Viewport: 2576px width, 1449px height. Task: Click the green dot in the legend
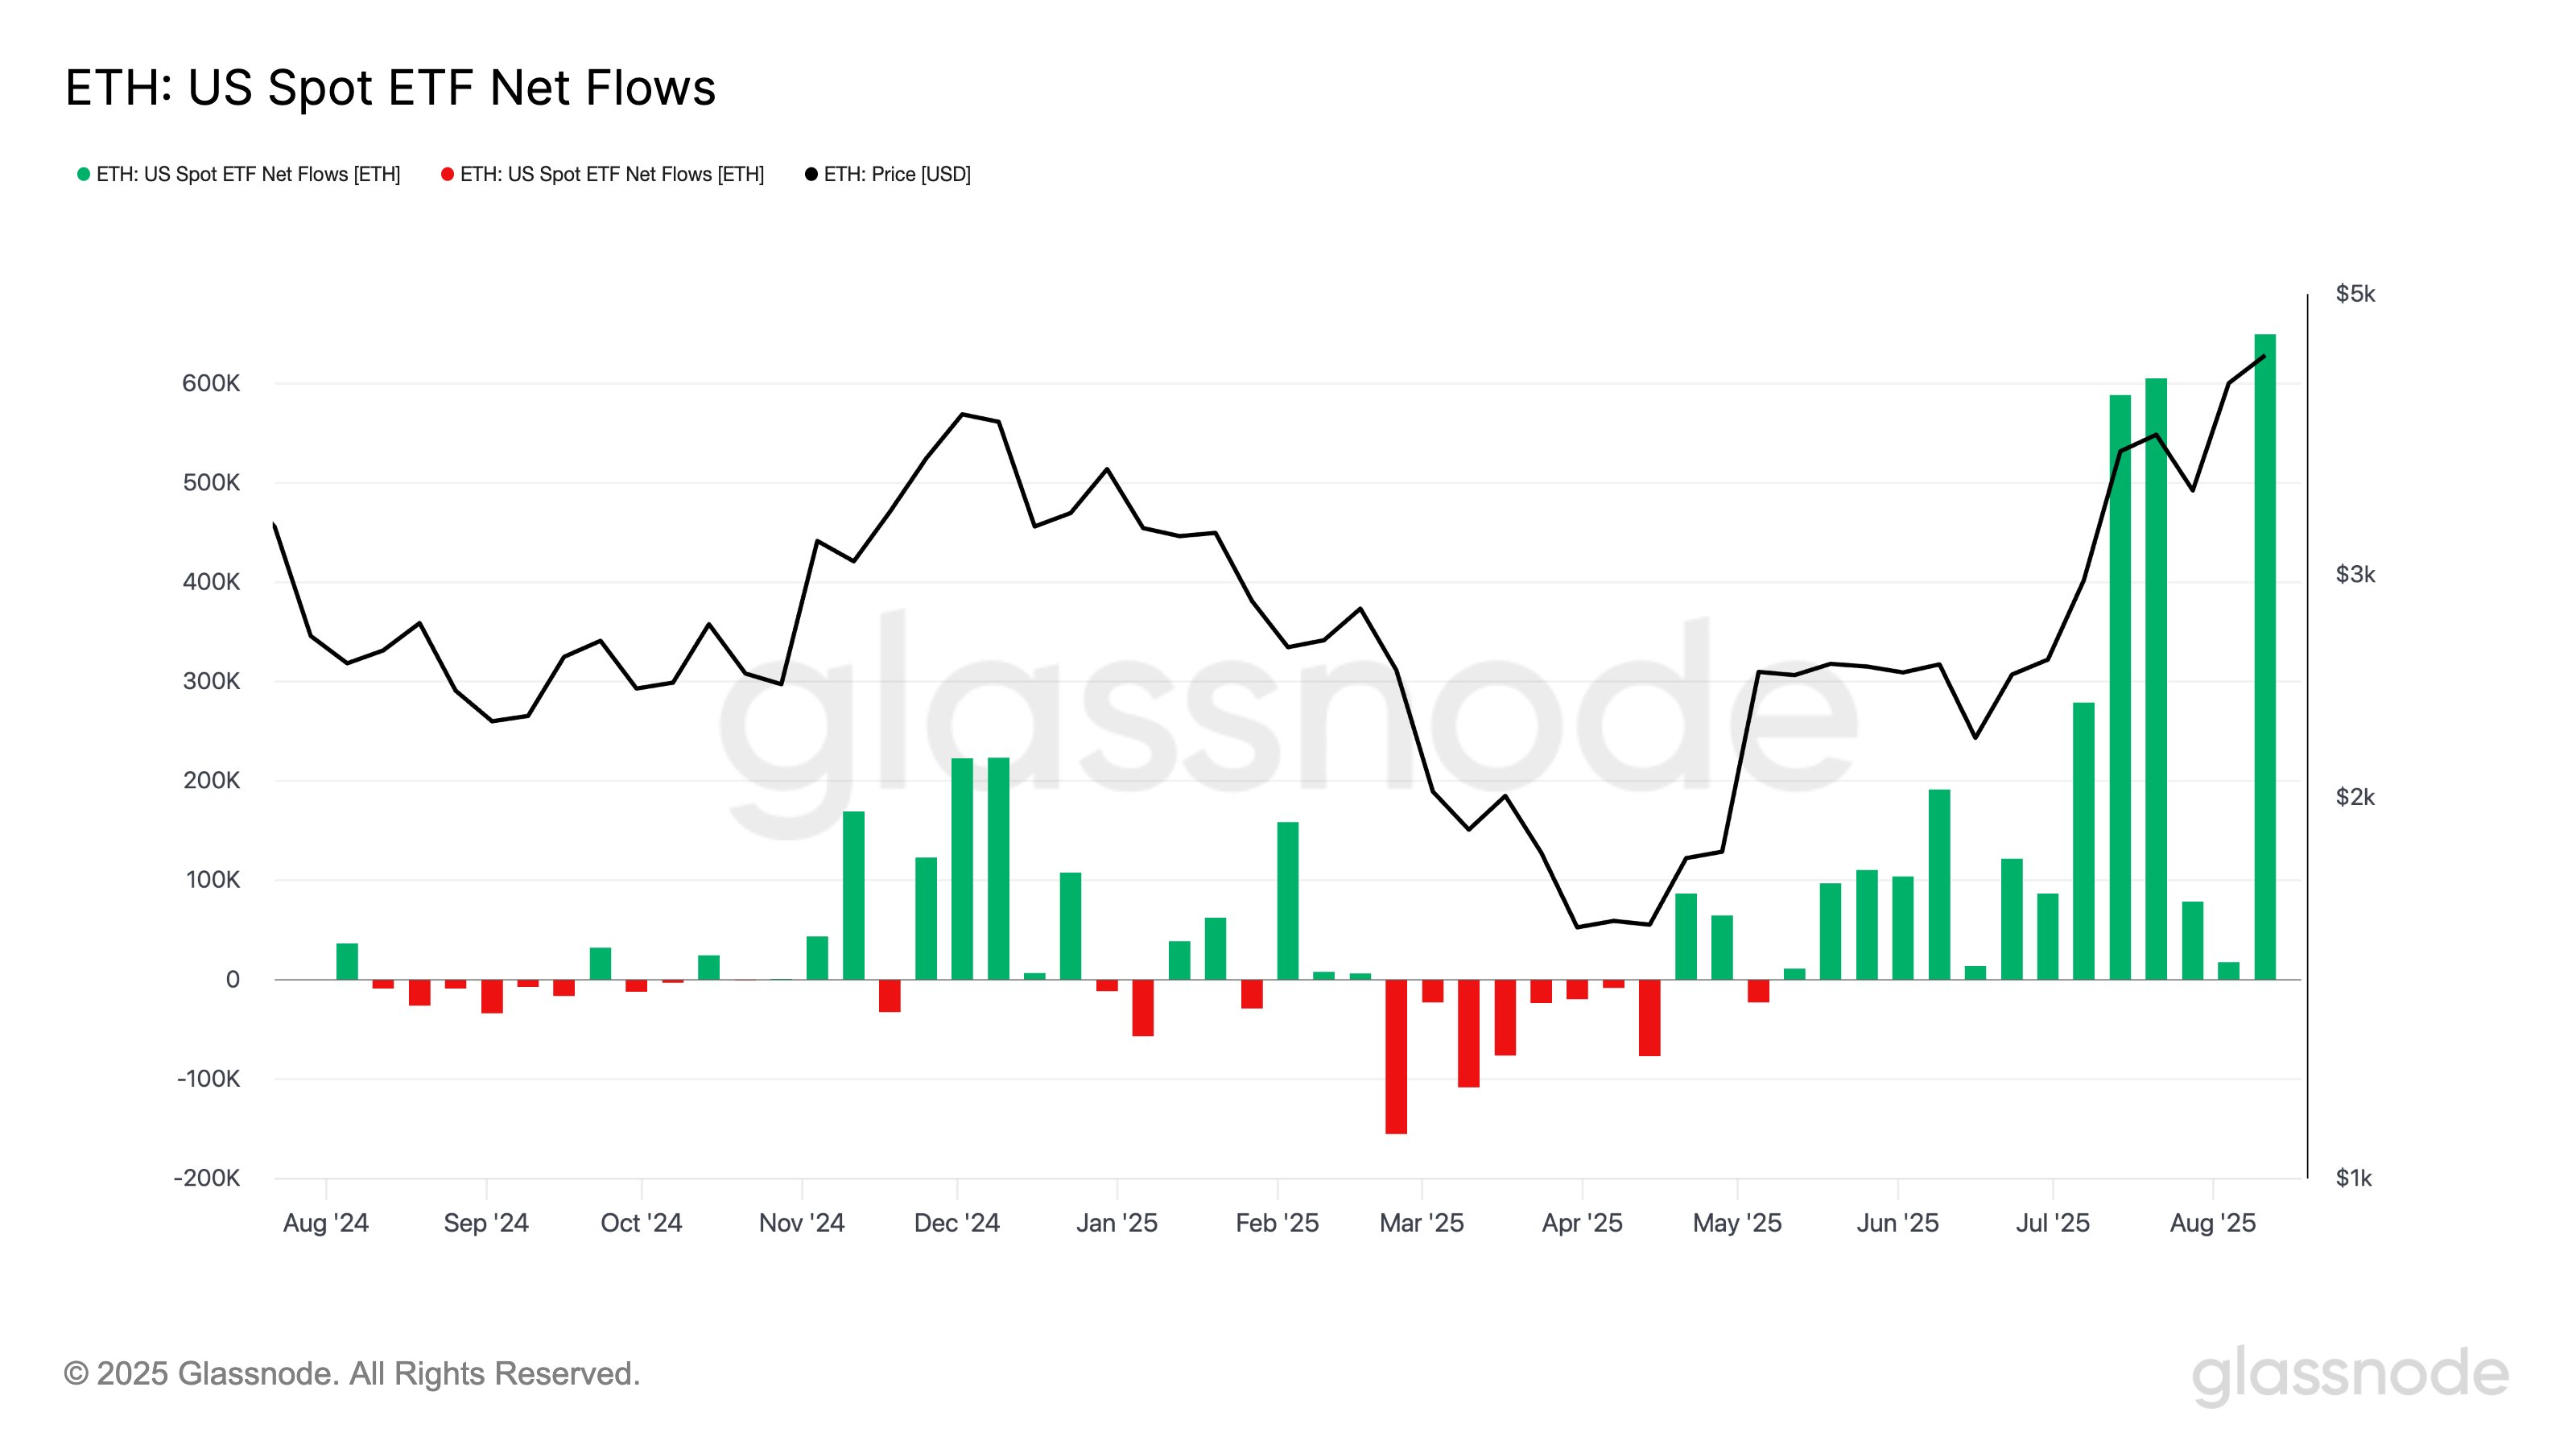pyautogui.click(x=84, y=174)
